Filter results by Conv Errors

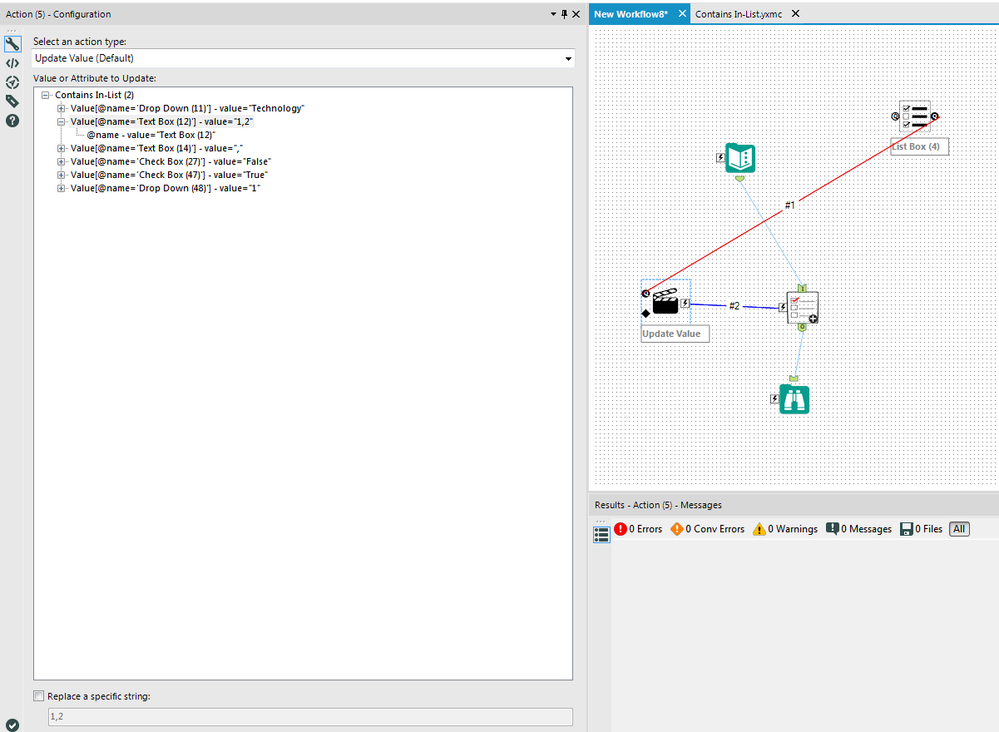pos(707,529)
